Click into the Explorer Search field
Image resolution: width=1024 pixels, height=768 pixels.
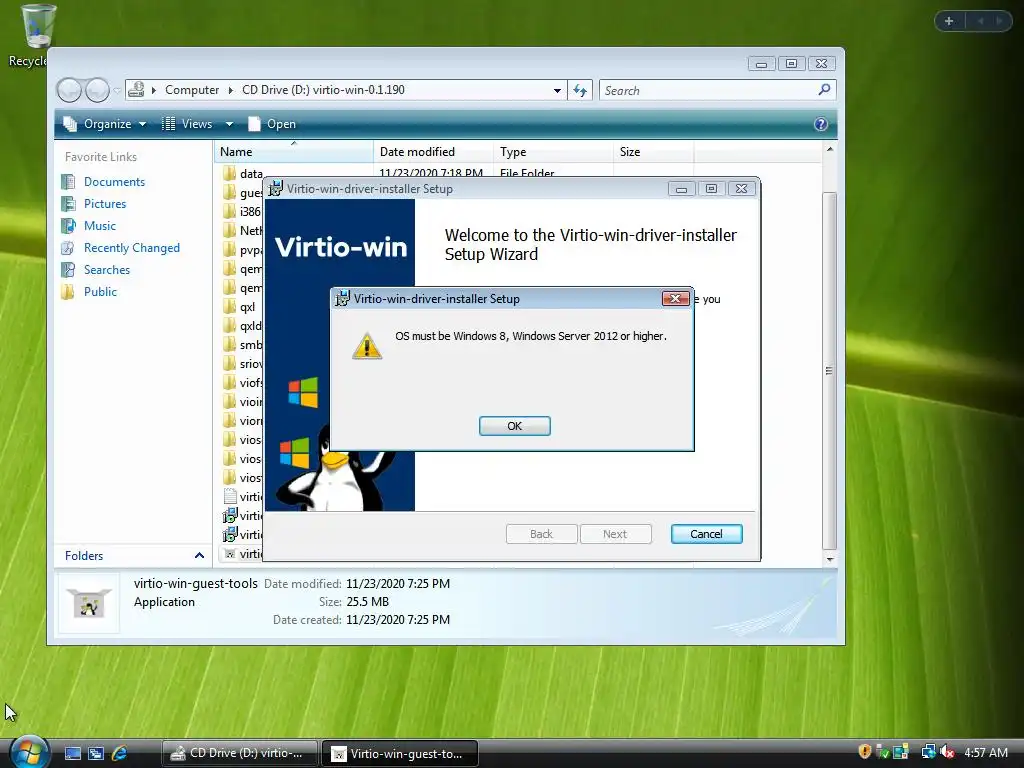[709, 90]
